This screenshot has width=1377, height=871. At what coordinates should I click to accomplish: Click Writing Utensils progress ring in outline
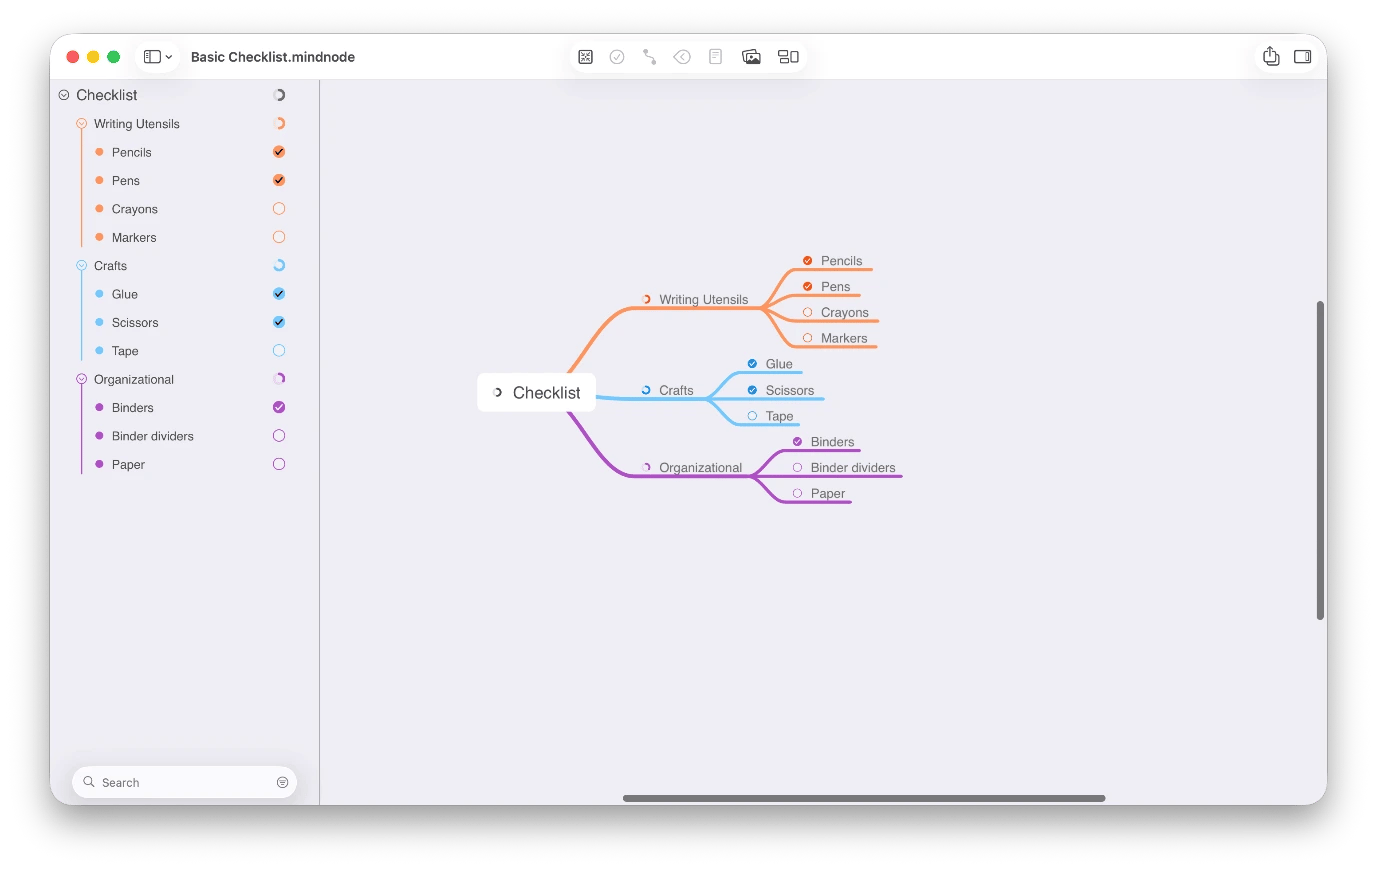point(279,124)
